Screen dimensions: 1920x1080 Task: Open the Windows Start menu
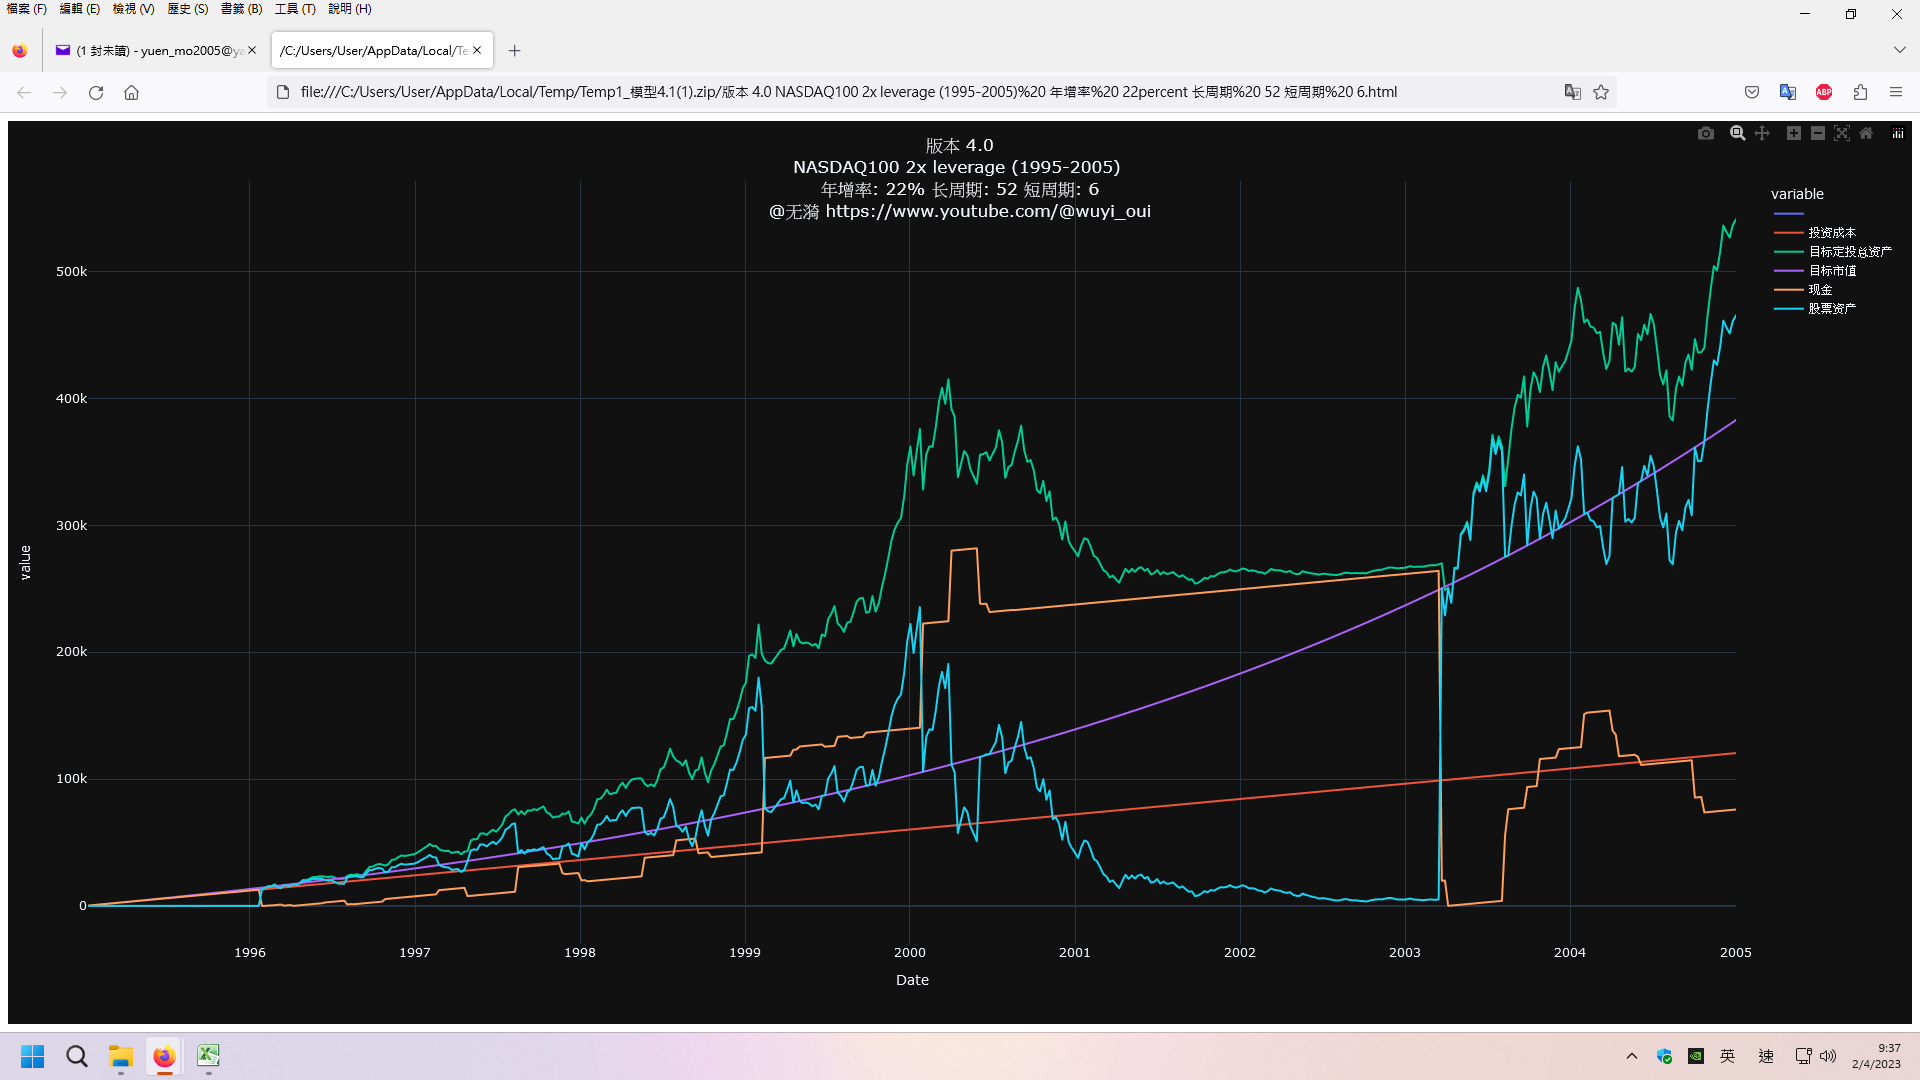pos(33,1056)
